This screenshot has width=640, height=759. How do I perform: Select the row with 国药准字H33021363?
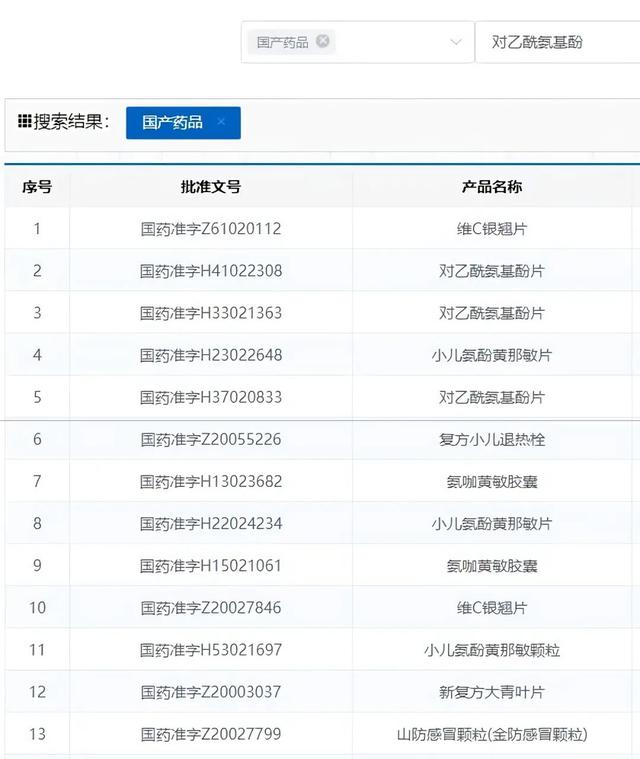tap(211, 313)
